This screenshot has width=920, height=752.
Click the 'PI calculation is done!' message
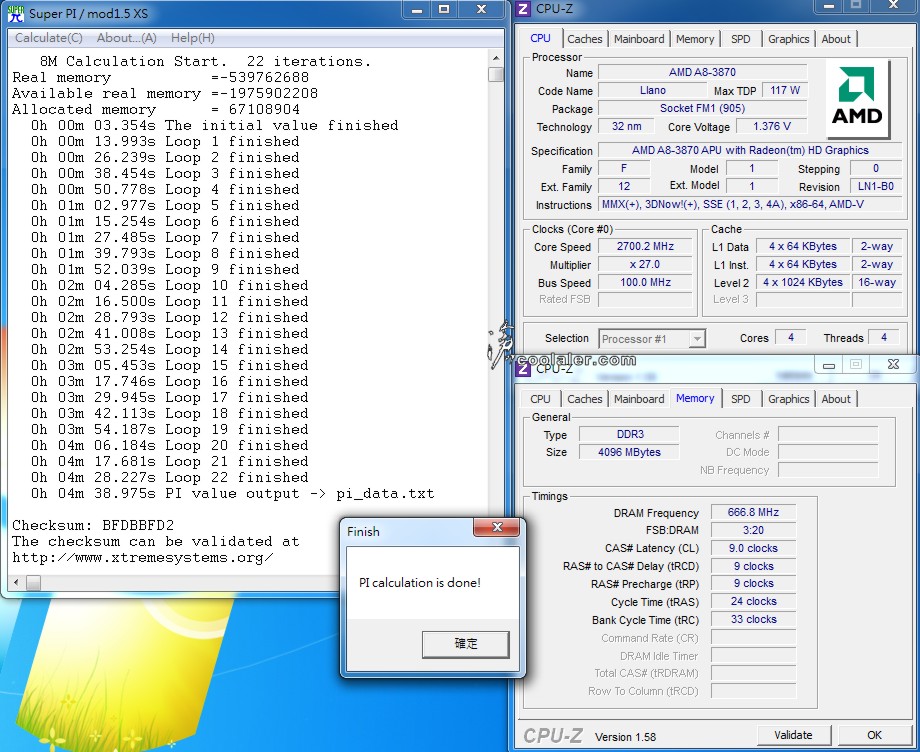point(420,582)
